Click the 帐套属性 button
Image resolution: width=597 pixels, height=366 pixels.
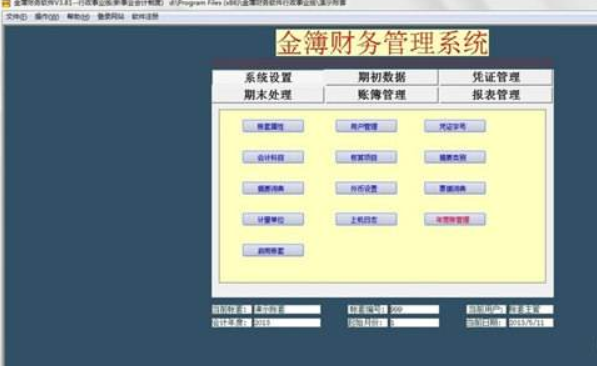tap(273, 126)
